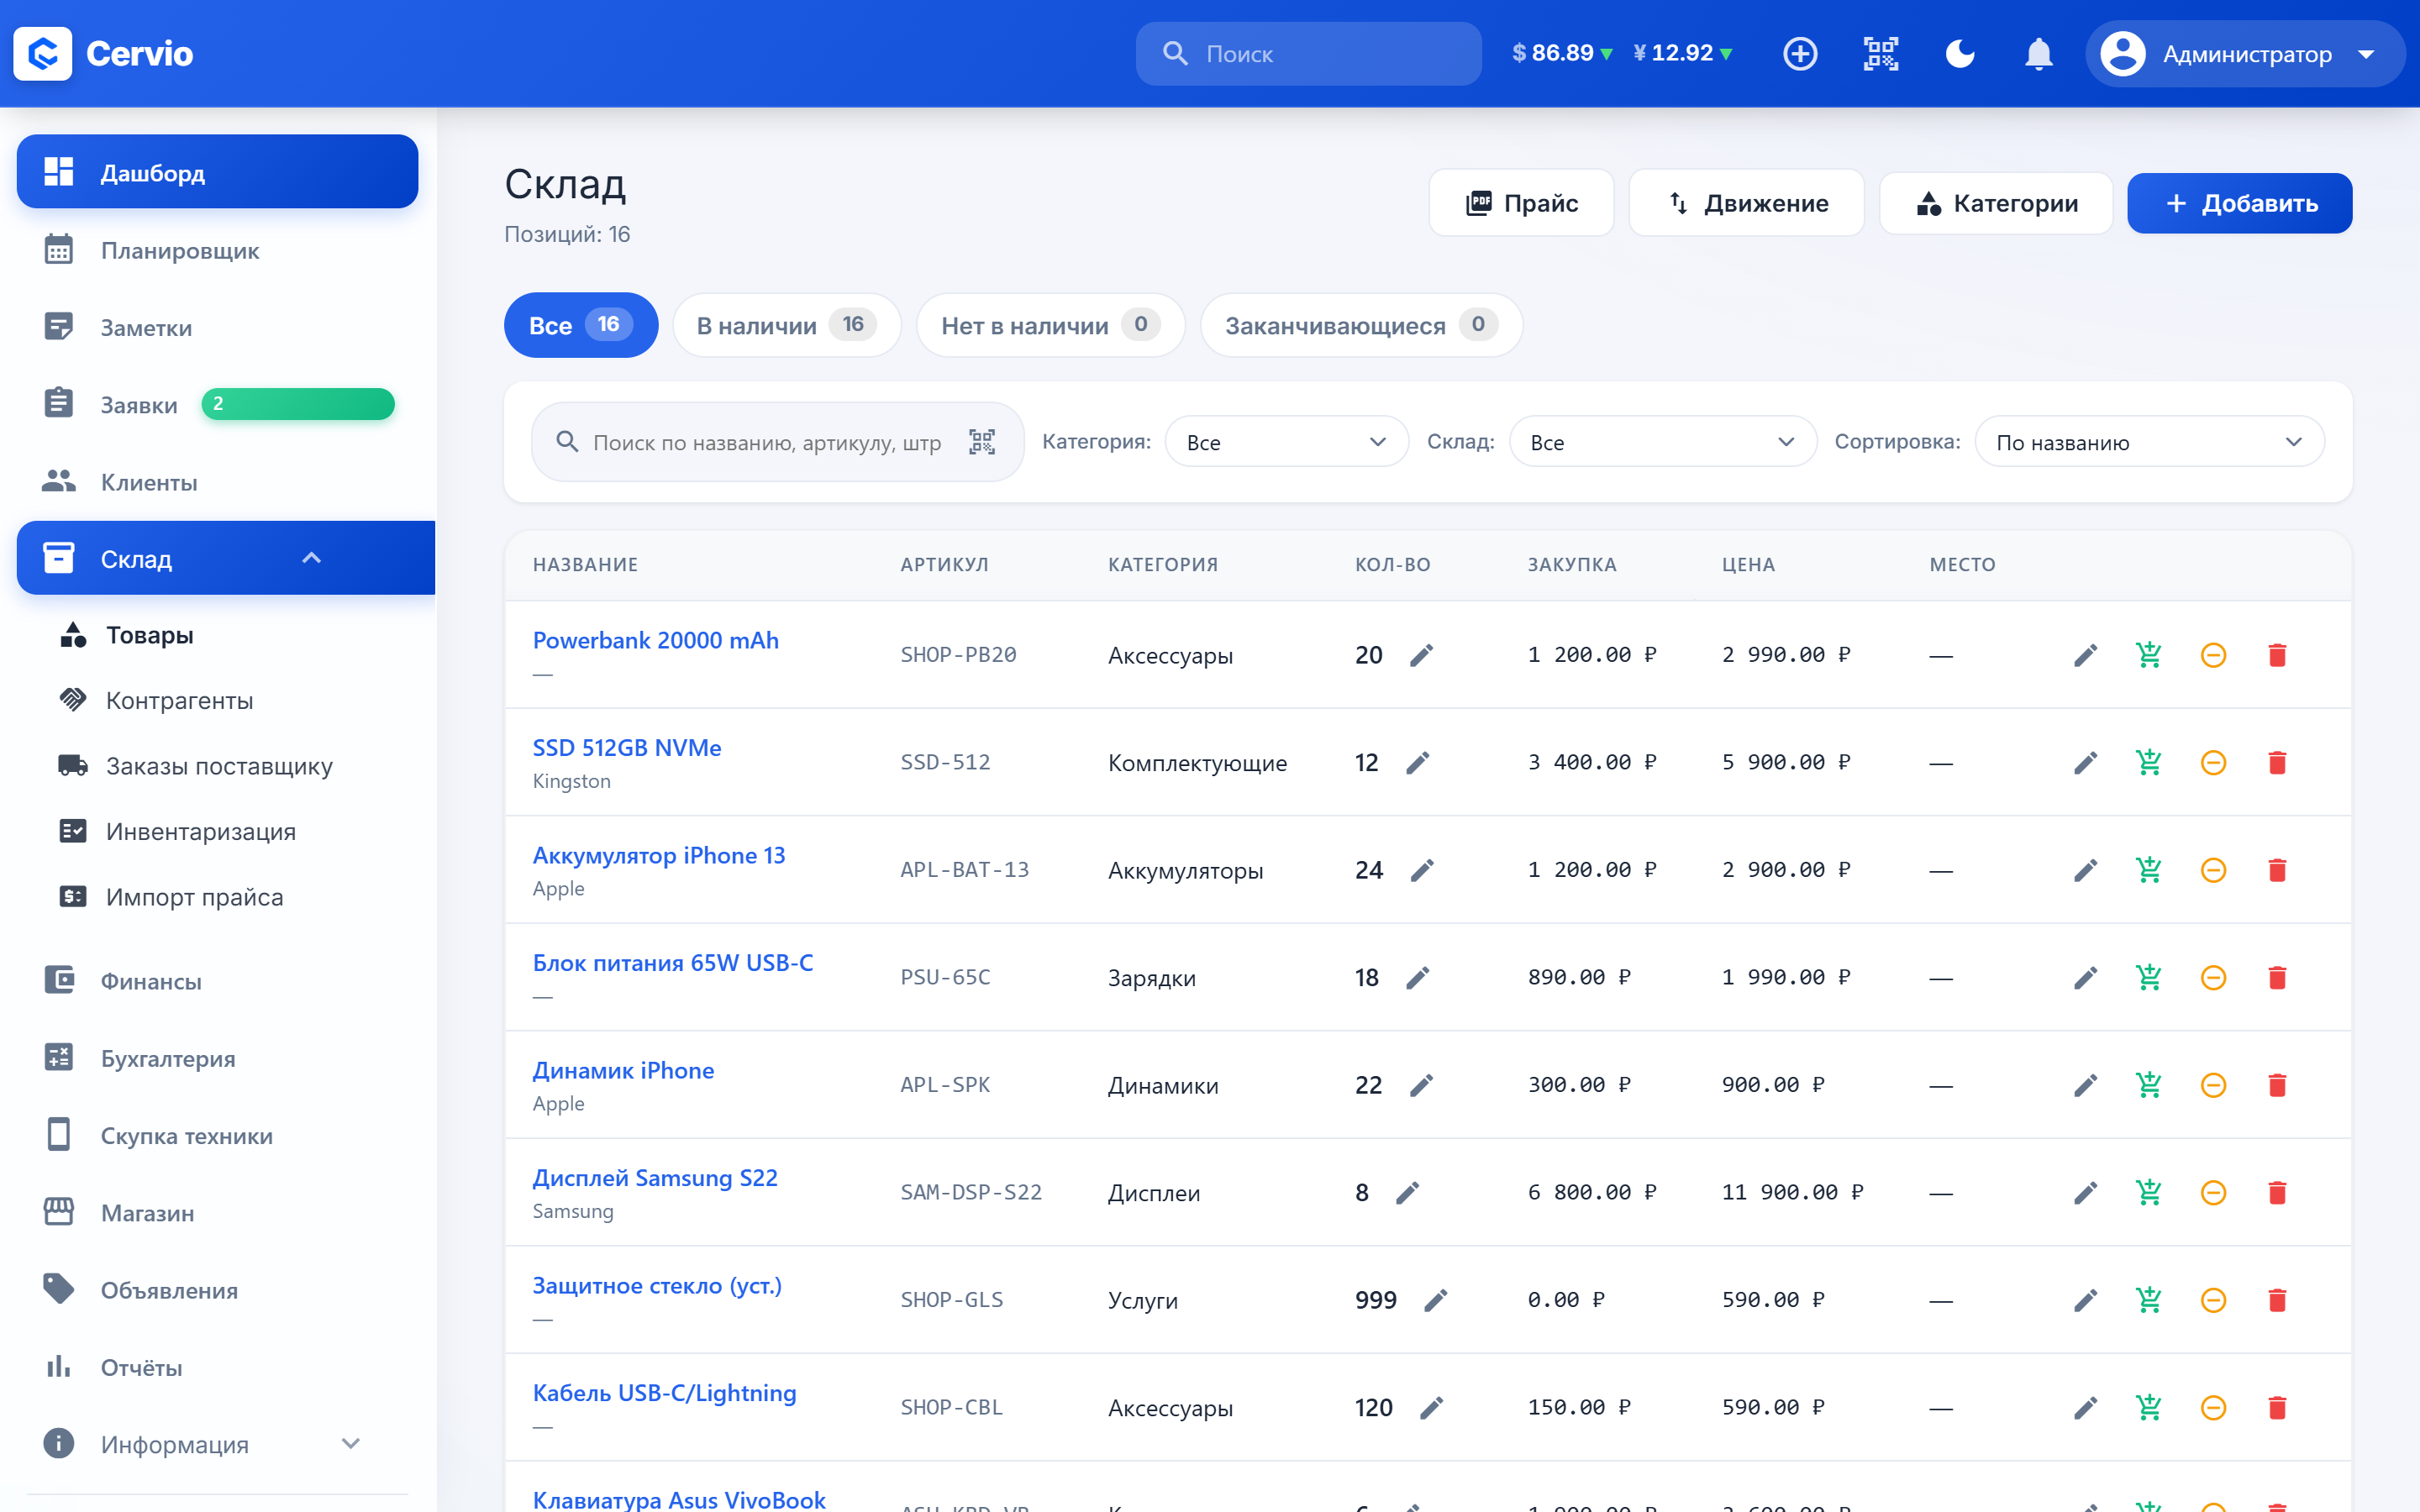Open Сортировка По названию dropdown

(x=2149, y=442)
